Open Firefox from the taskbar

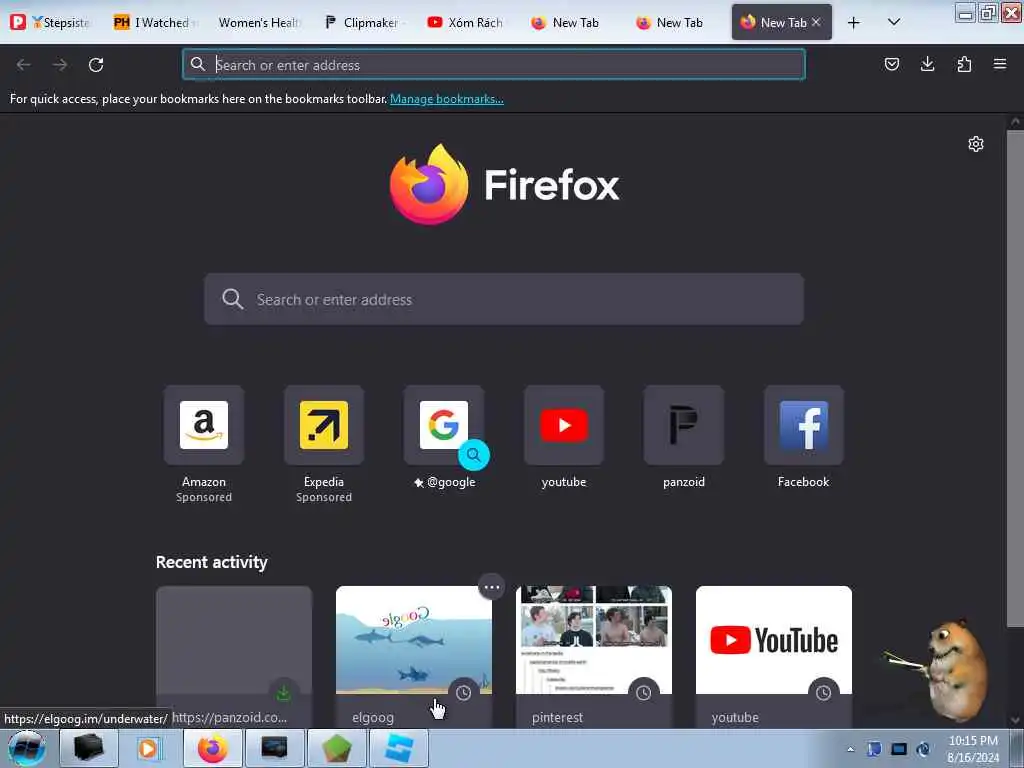tap(213, 748)
